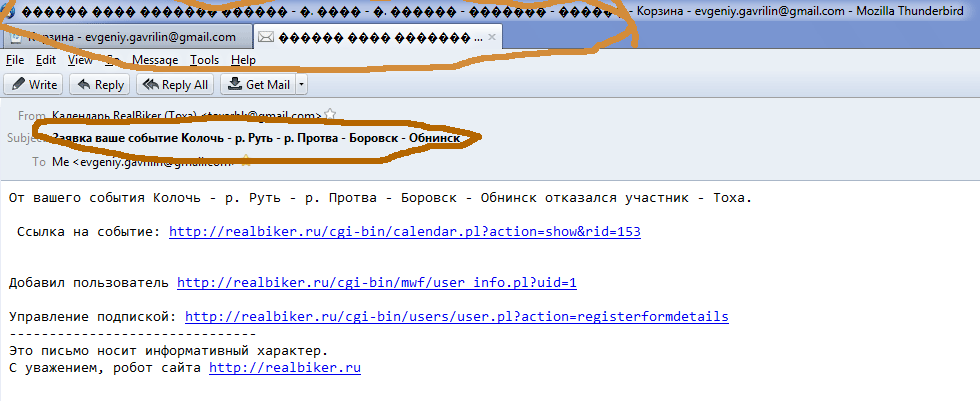Toggle the star beside the To recipient
This screenshot has width=980, height=401.
pyautogui.click(x=244, y=161)
